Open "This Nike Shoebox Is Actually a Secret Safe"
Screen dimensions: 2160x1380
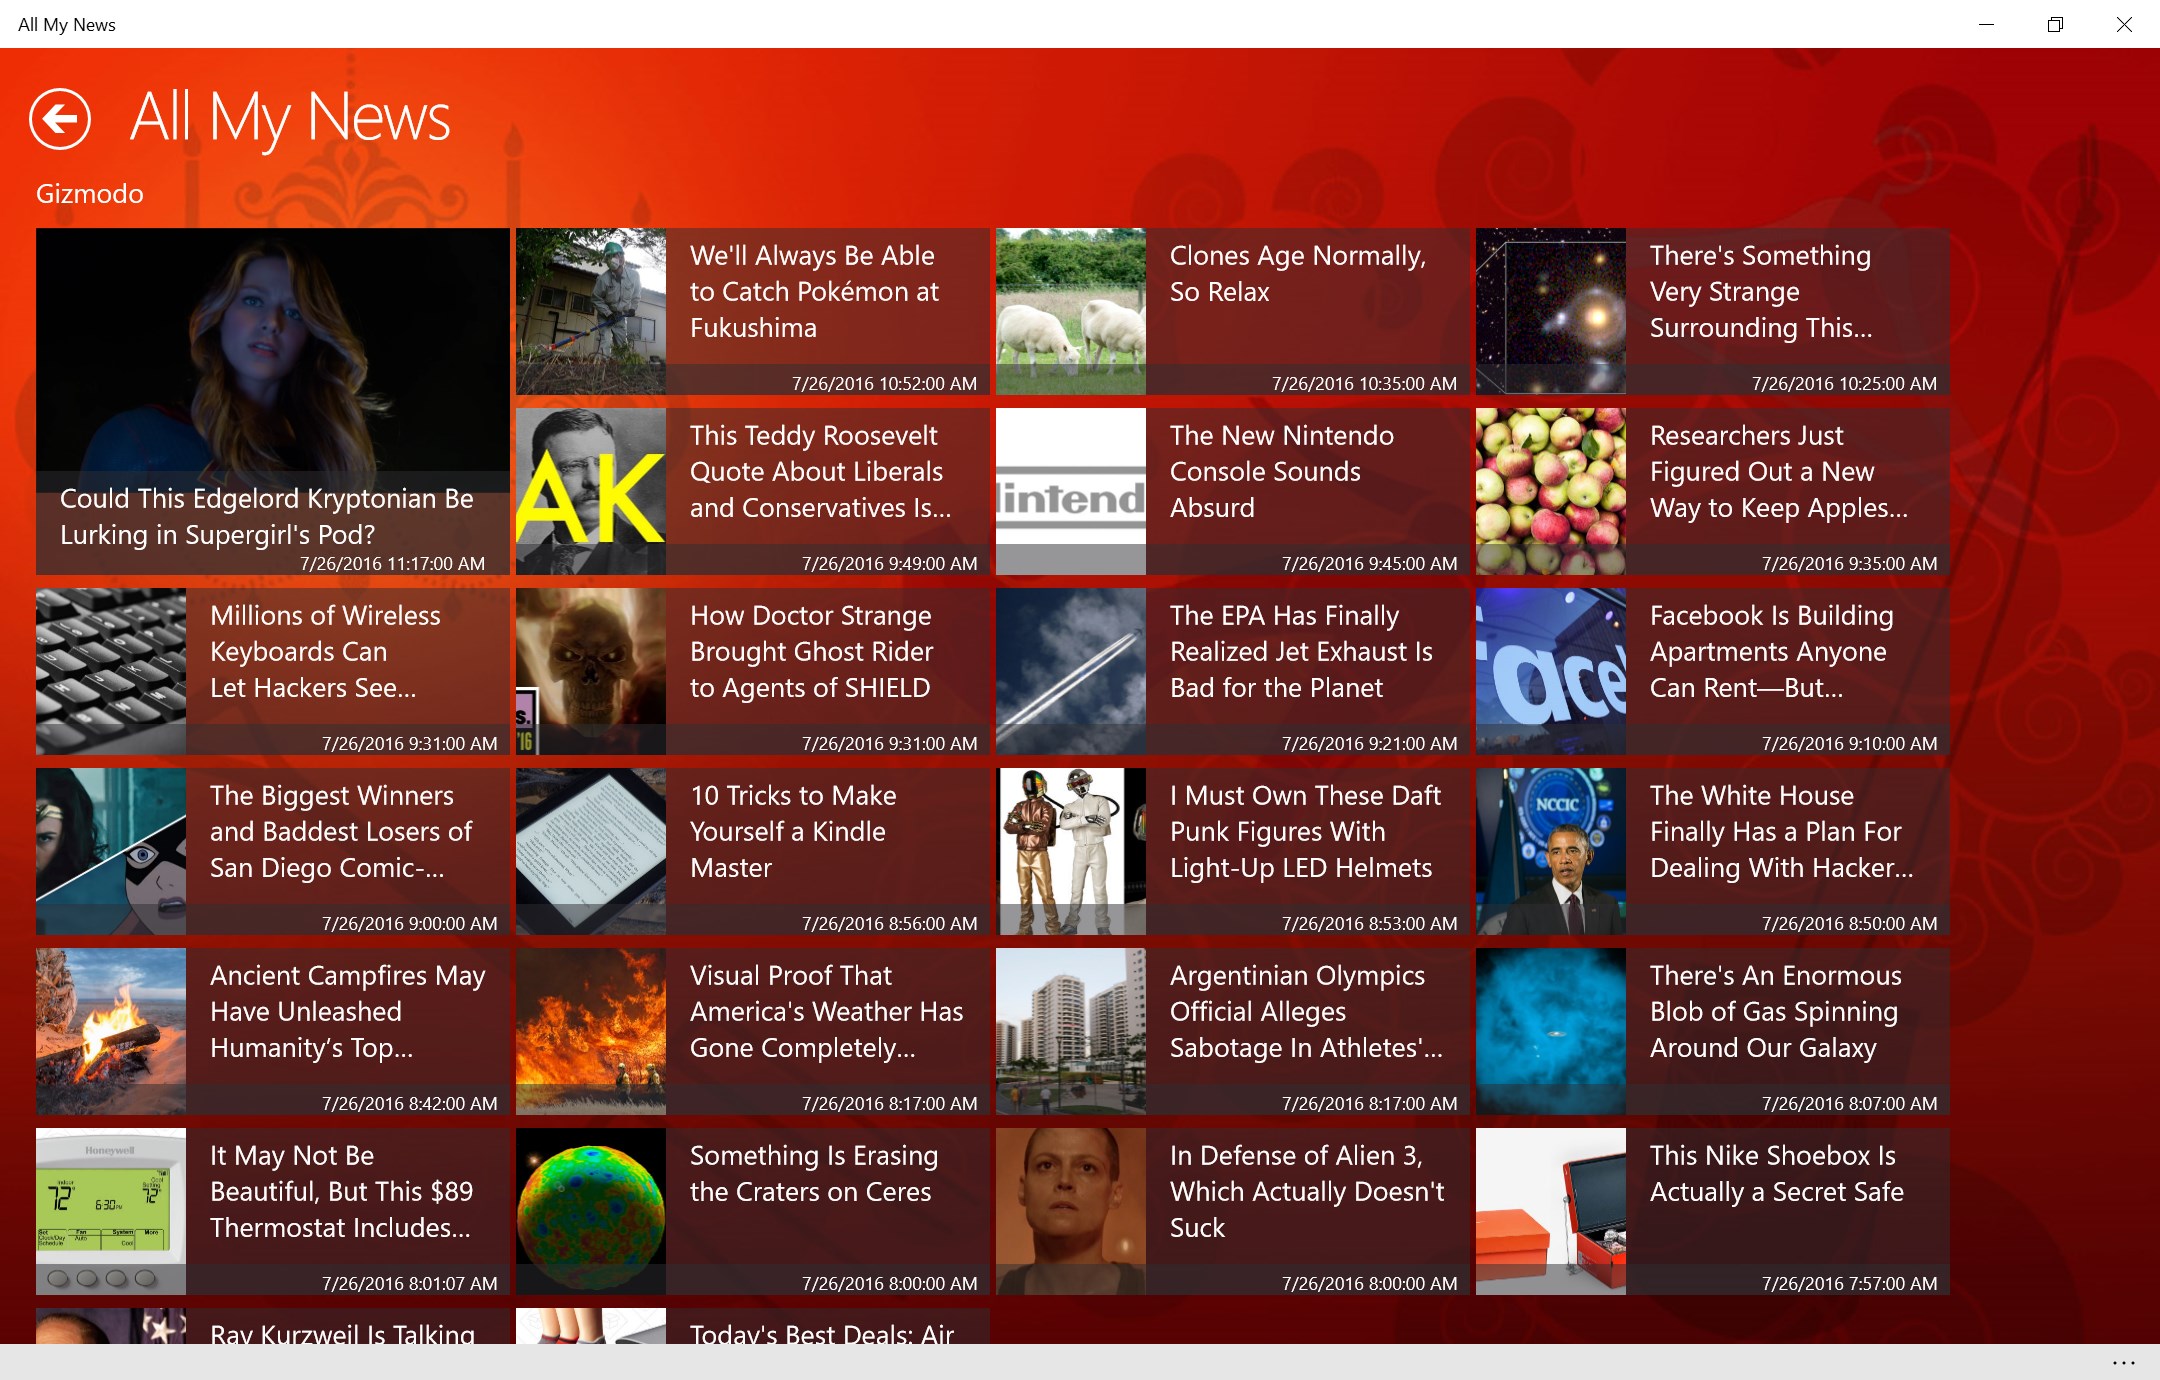click(x=1775, y=1173)
